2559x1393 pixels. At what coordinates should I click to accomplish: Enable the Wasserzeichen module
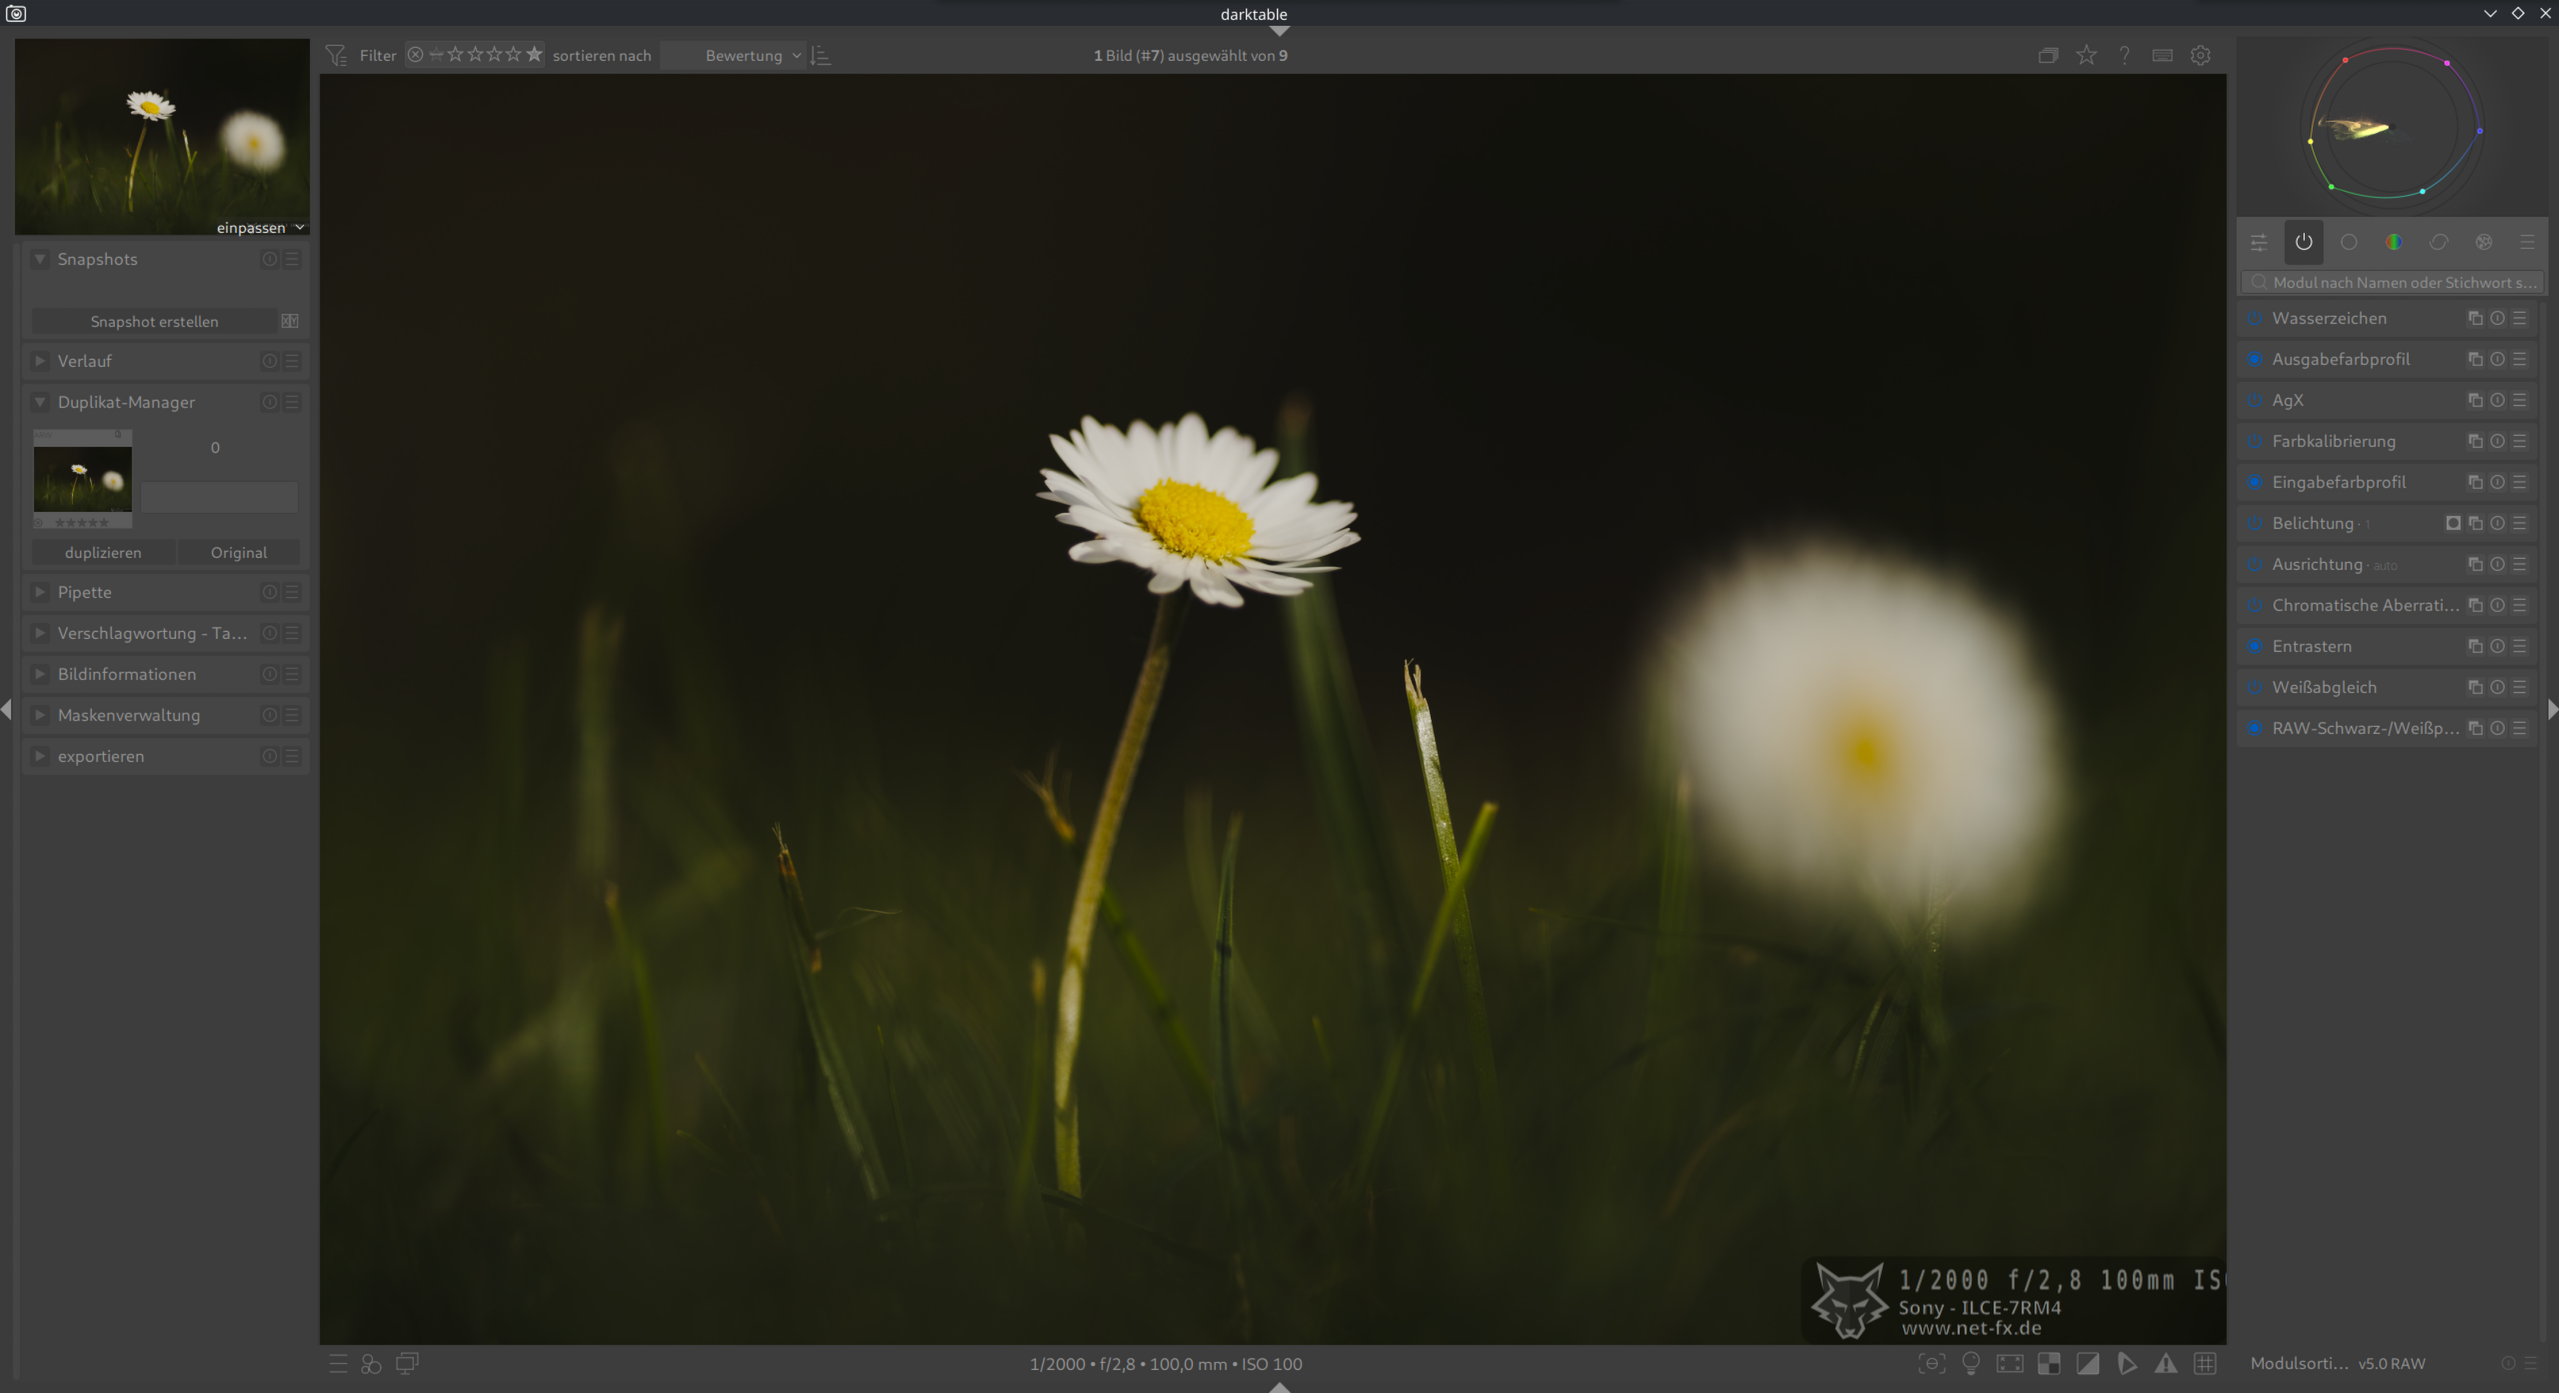2255,318
